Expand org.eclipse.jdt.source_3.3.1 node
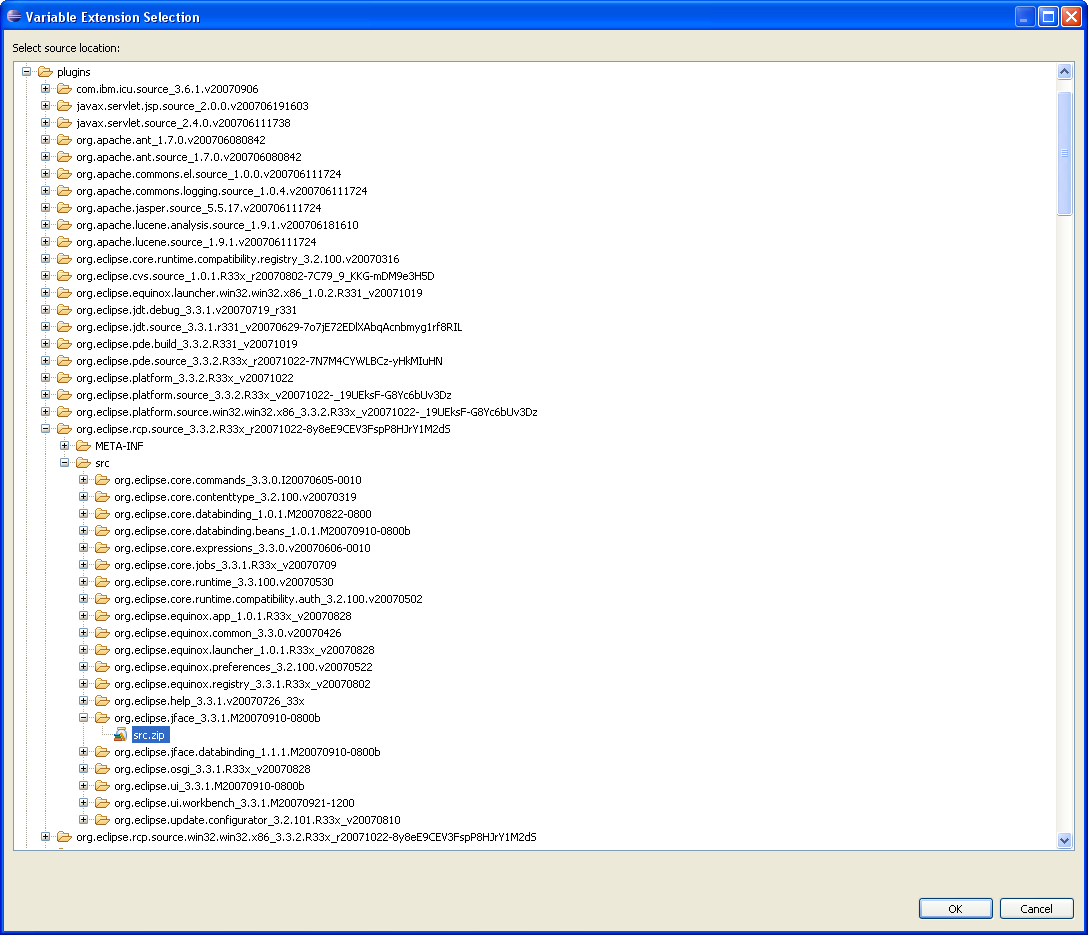 click(x=45, y=327)
